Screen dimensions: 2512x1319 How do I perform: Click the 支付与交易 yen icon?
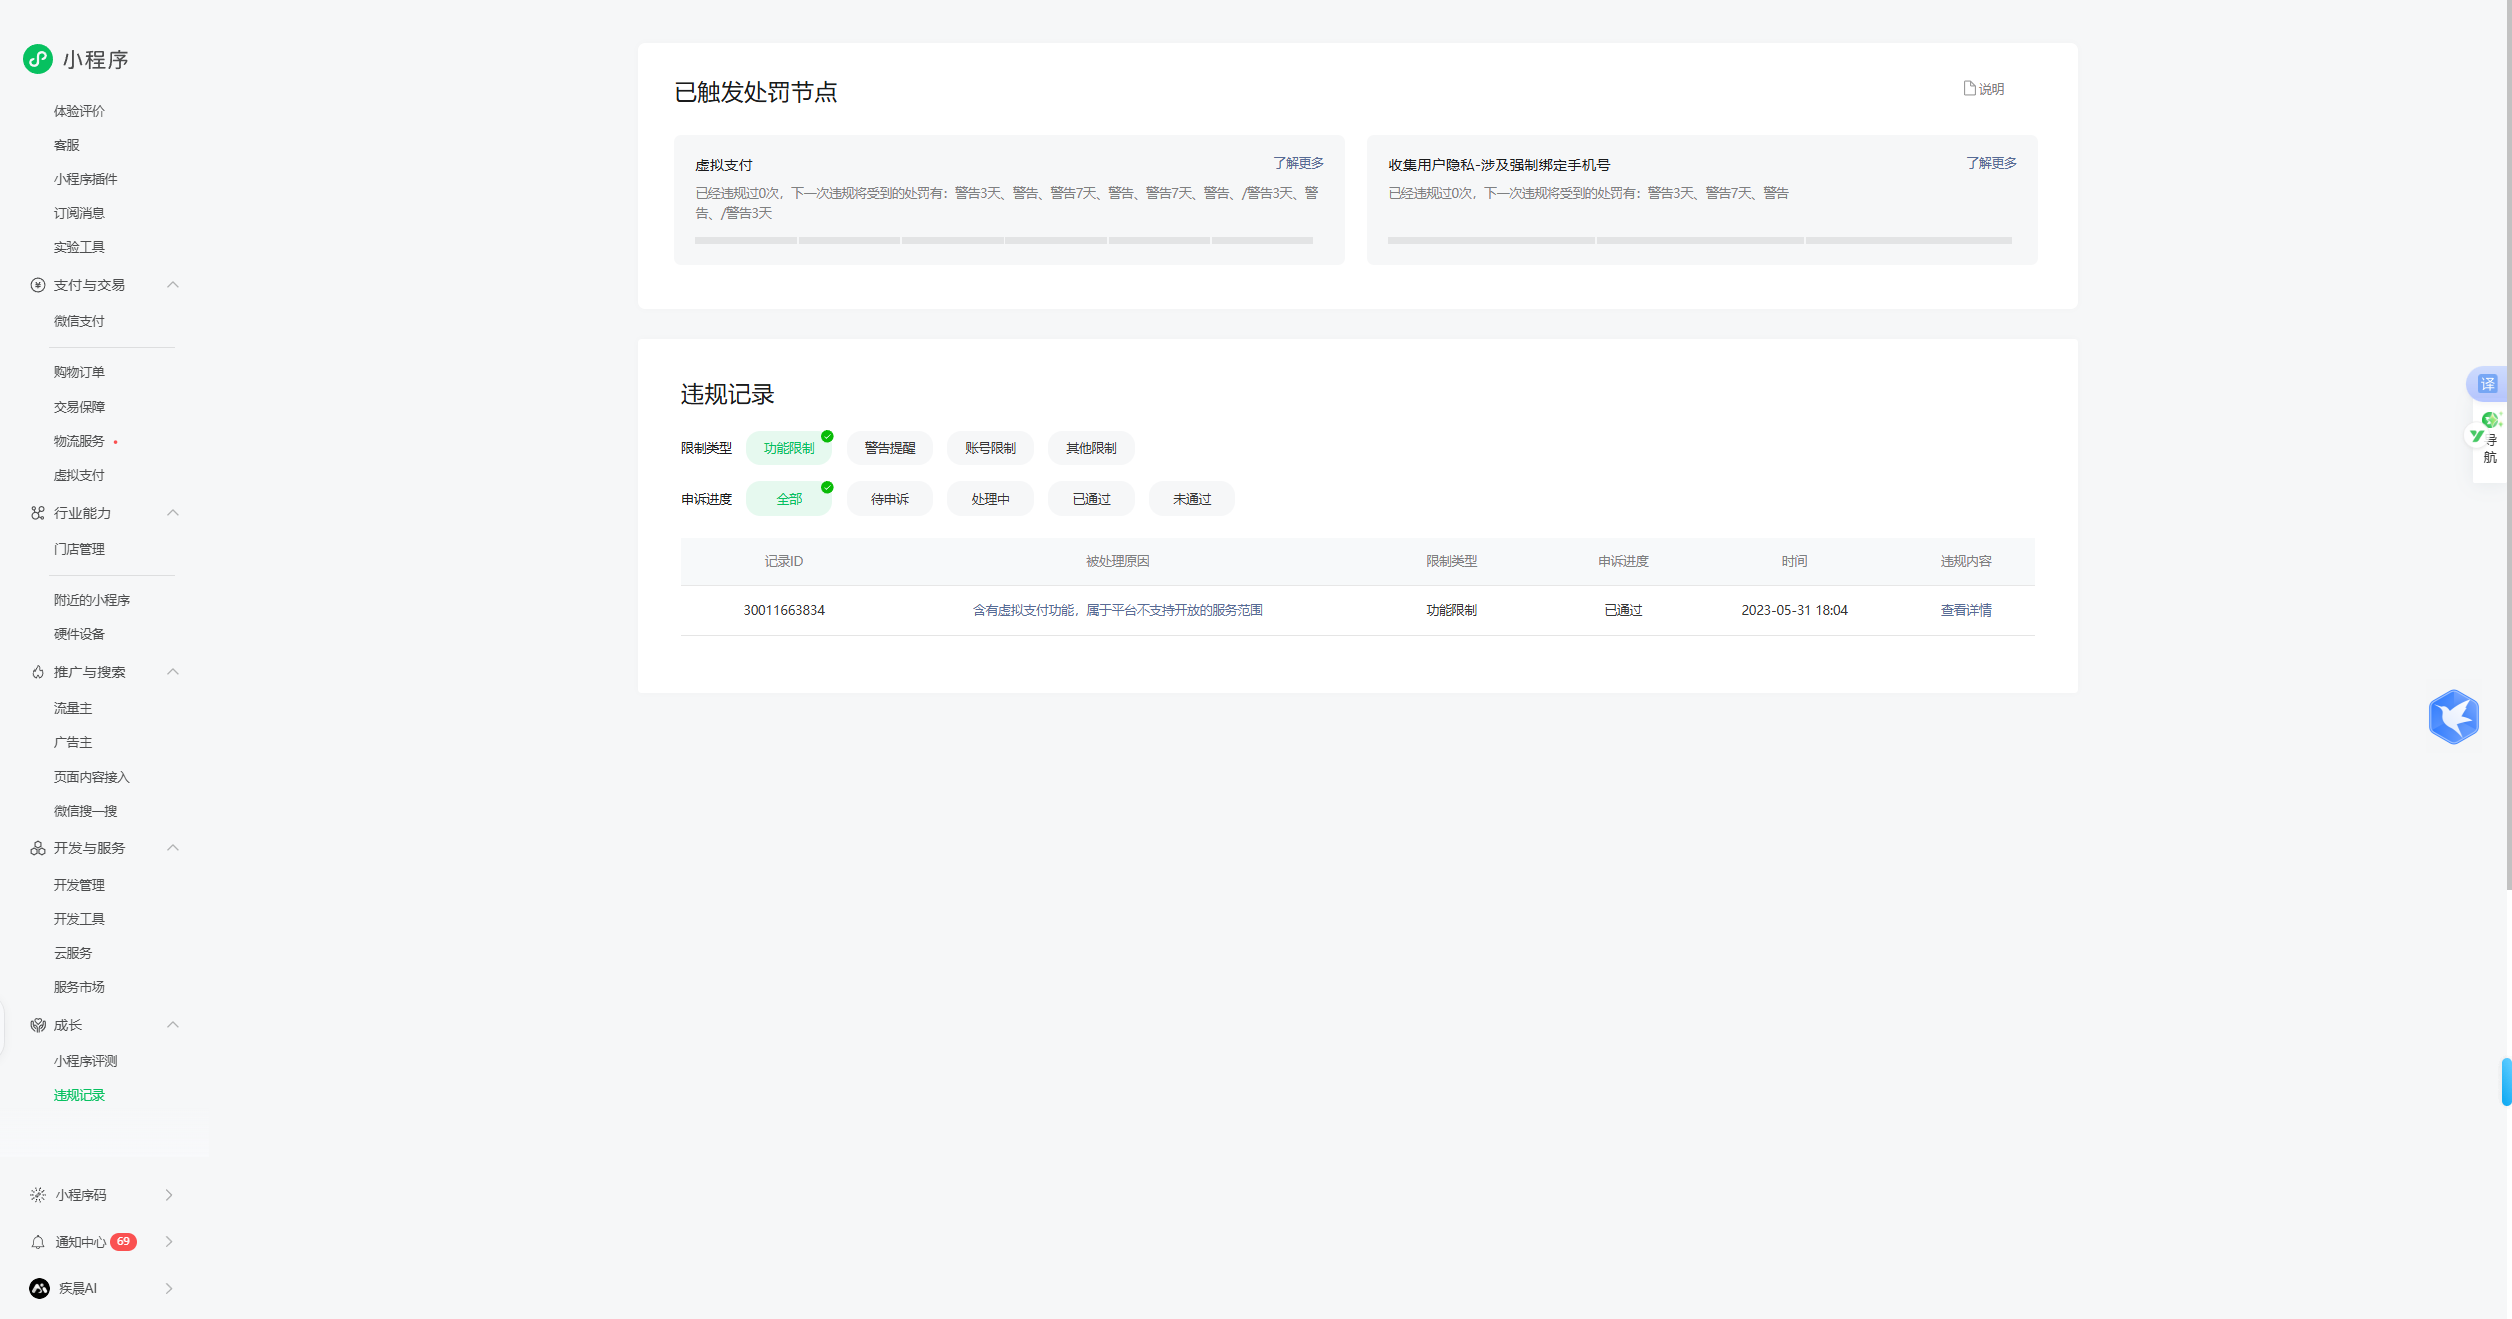coord(38,285)
